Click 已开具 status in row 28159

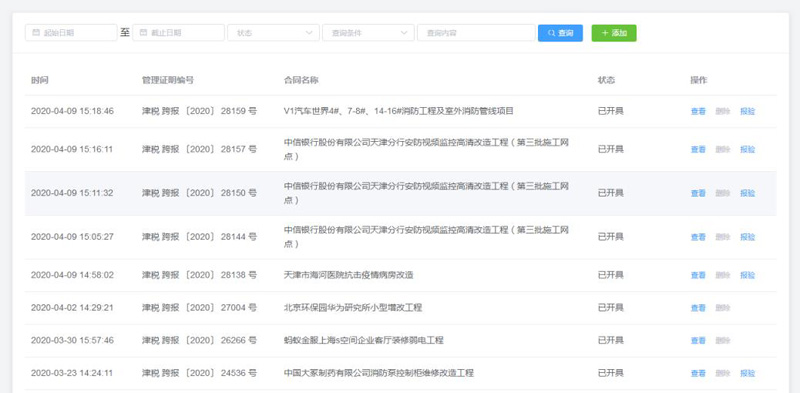(x=610, y=111)
